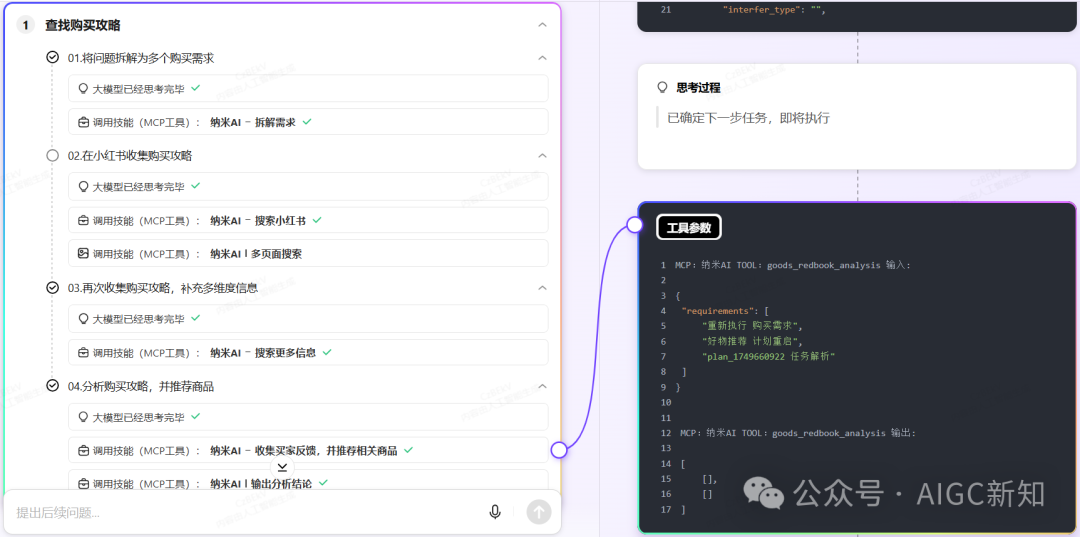Click the 思考过程 card heading
The height and width of the screenshot is (537, 1080).
(x=698, y=87)
